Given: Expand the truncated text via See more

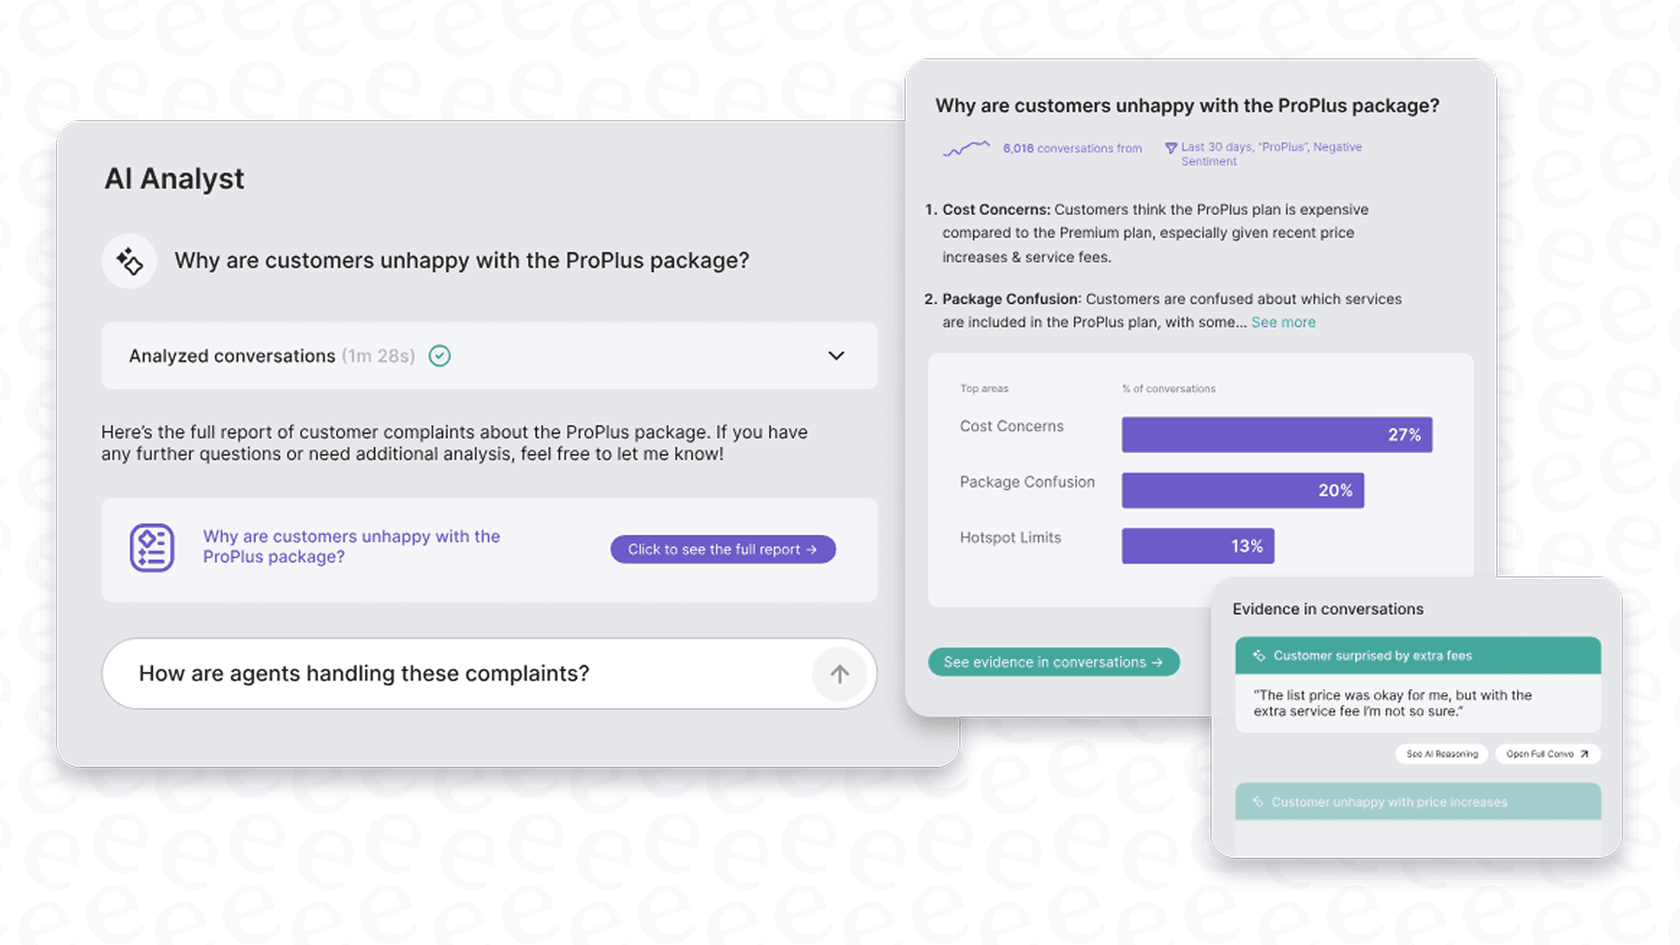Looking at the screenshot, I should (x=1283, y=322).
